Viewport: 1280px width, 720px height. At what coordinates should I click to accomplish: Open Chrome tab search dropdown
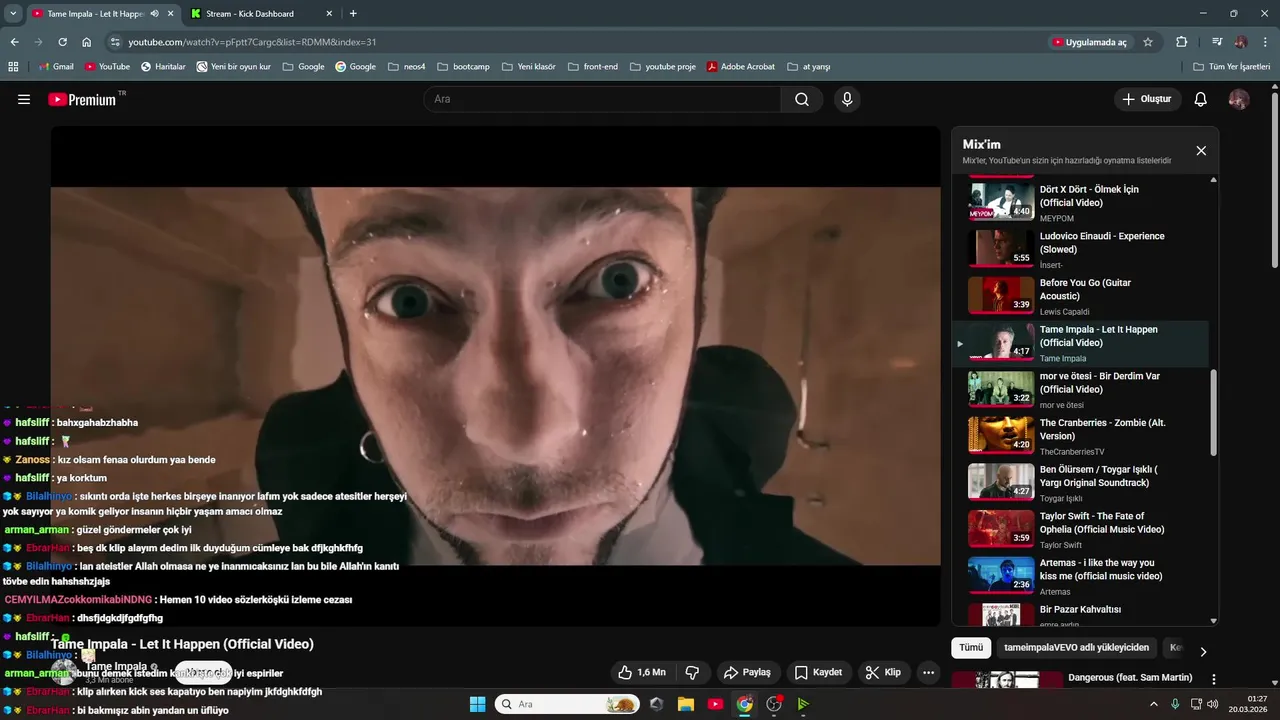(x=13, y=14)
